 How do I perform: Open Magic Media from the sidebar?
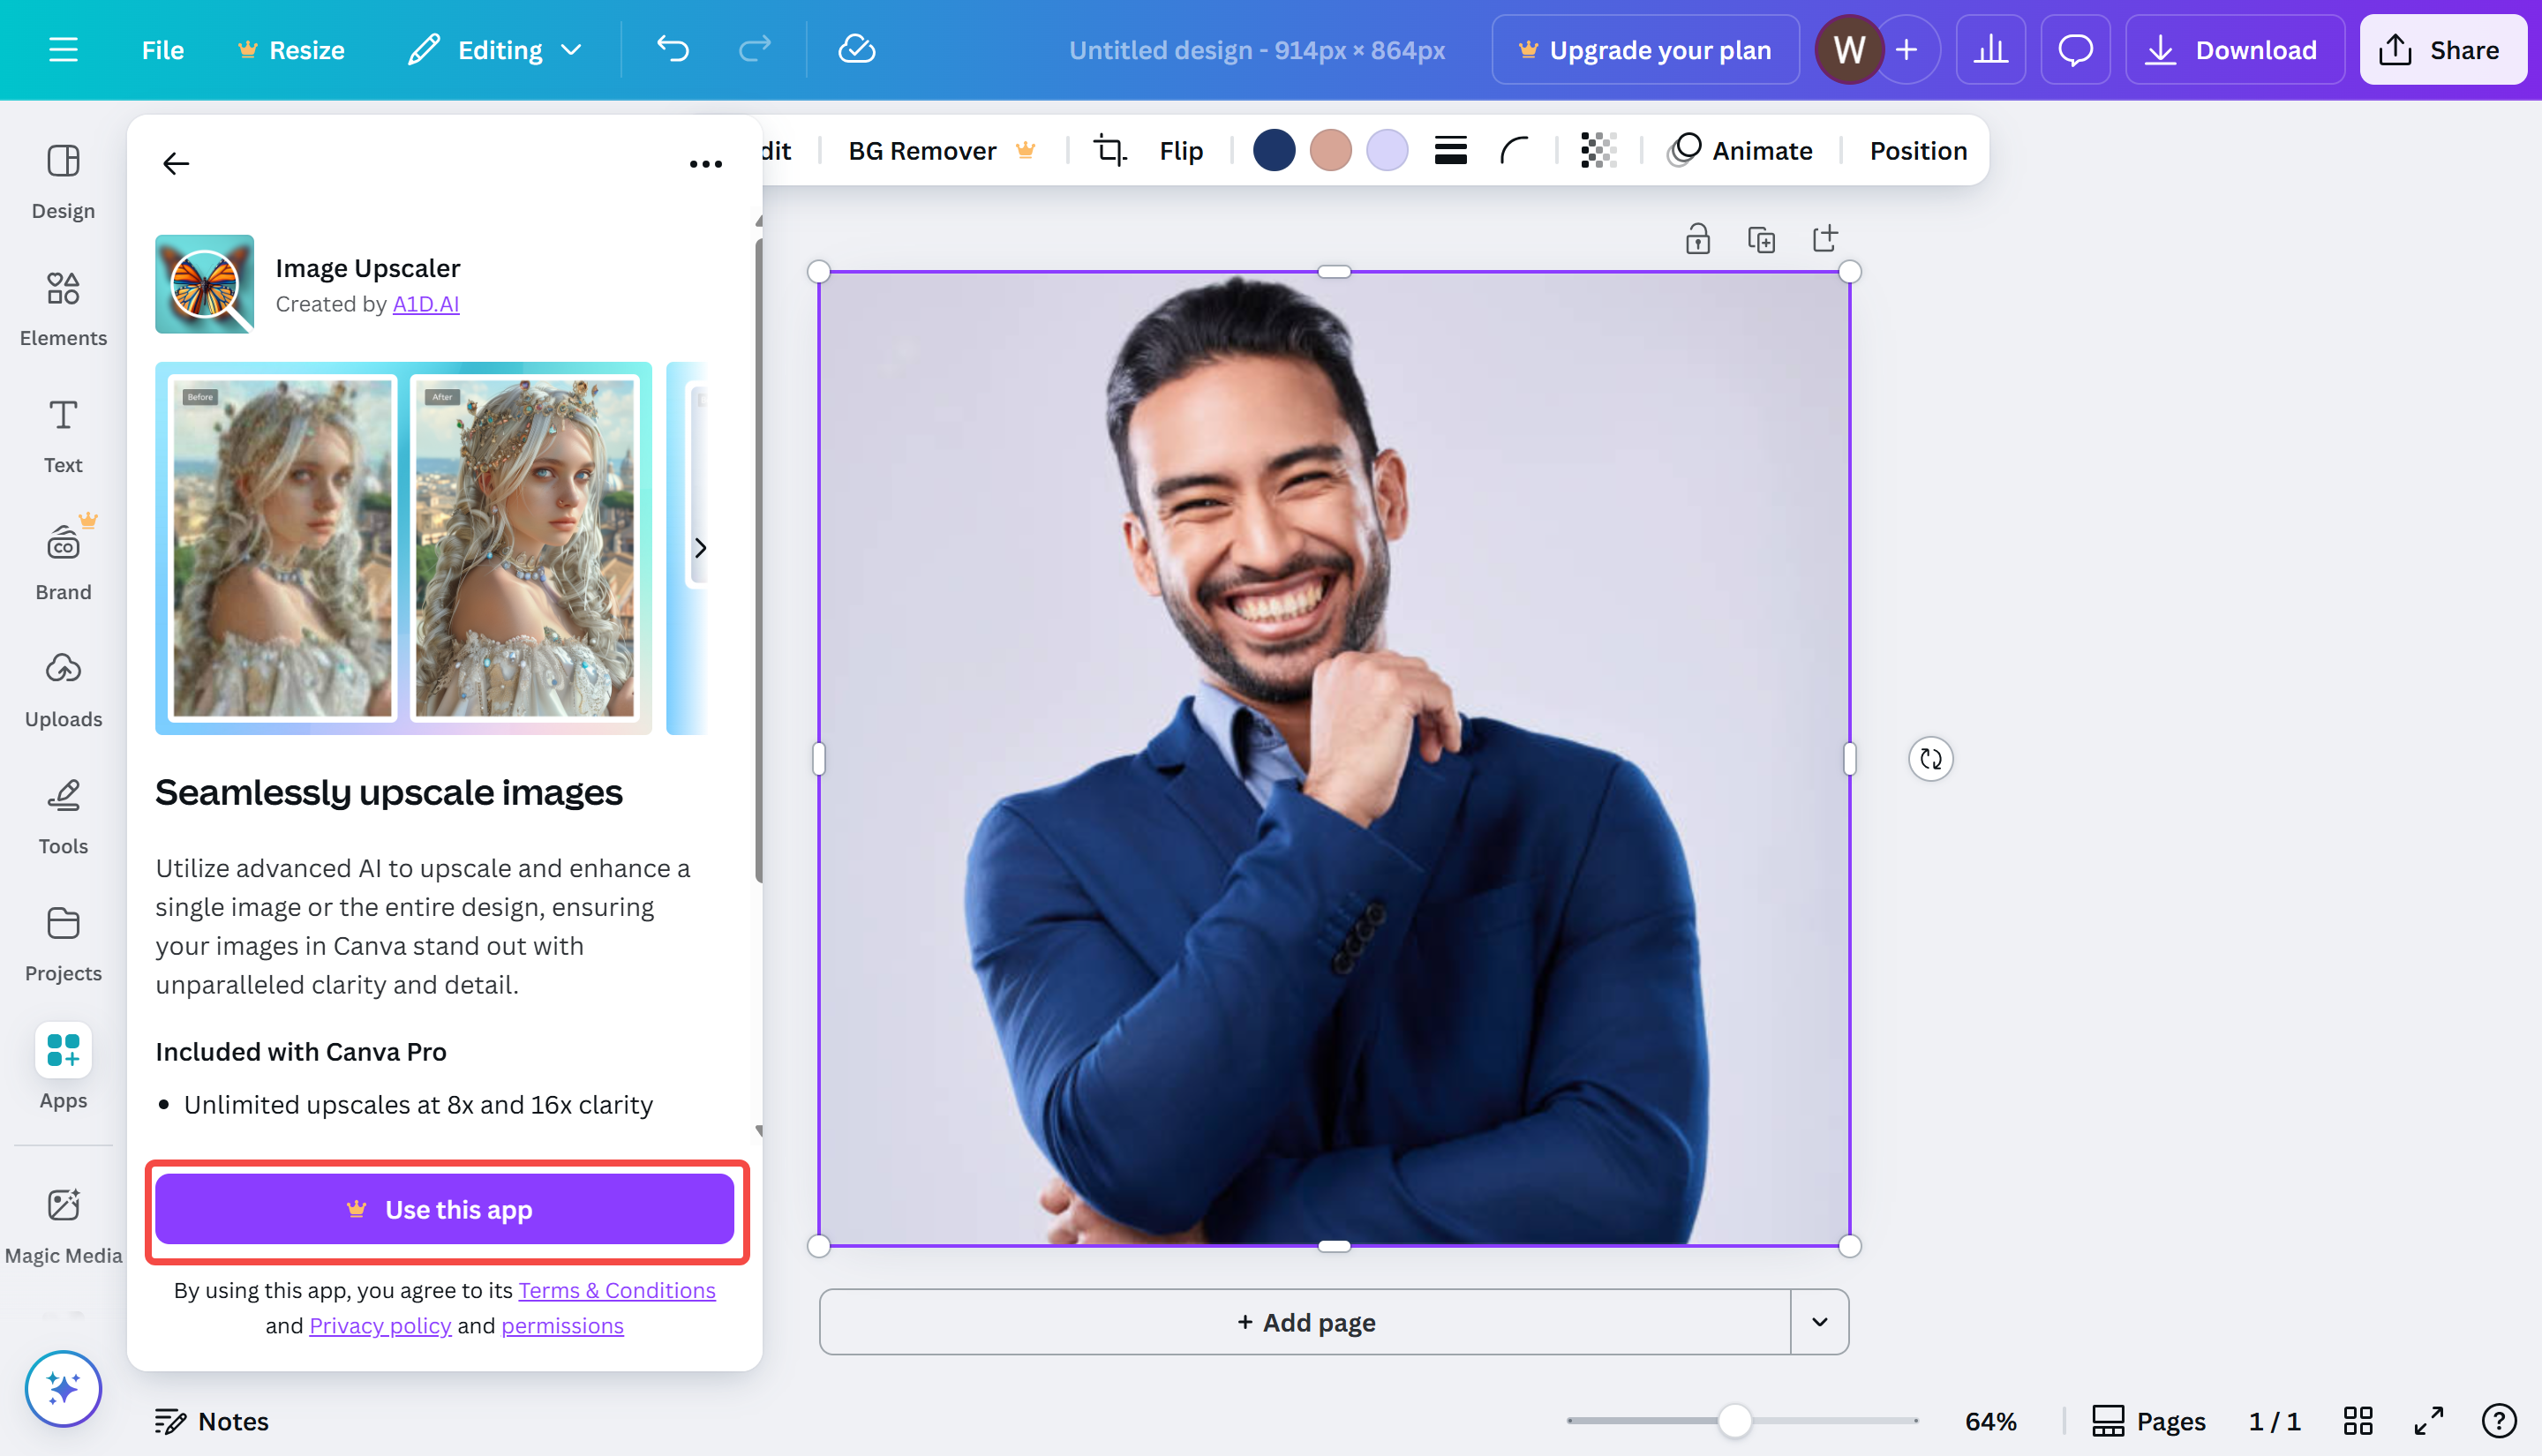click(62, 1222)
